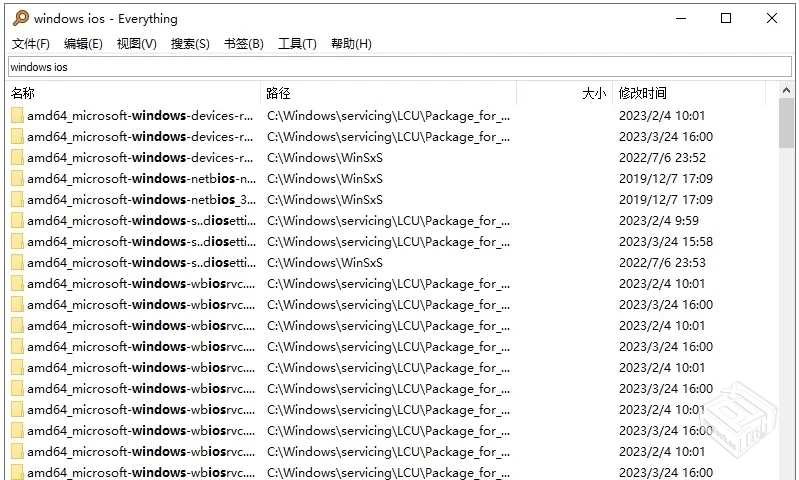Image resolution: width=799 pixels, height=480 pixels.
Task: Open the 视图(V) menu
Action: (137, 44)
